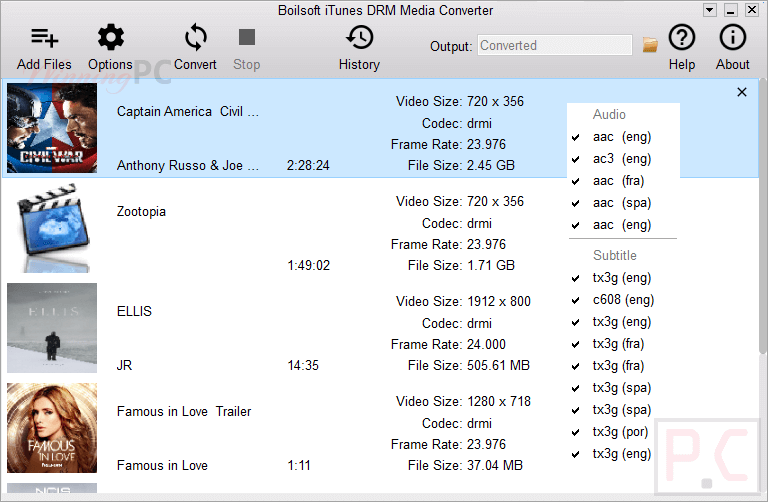
Task: Click the vertical scrollbar of file list
Action: (x=763, y=215)
